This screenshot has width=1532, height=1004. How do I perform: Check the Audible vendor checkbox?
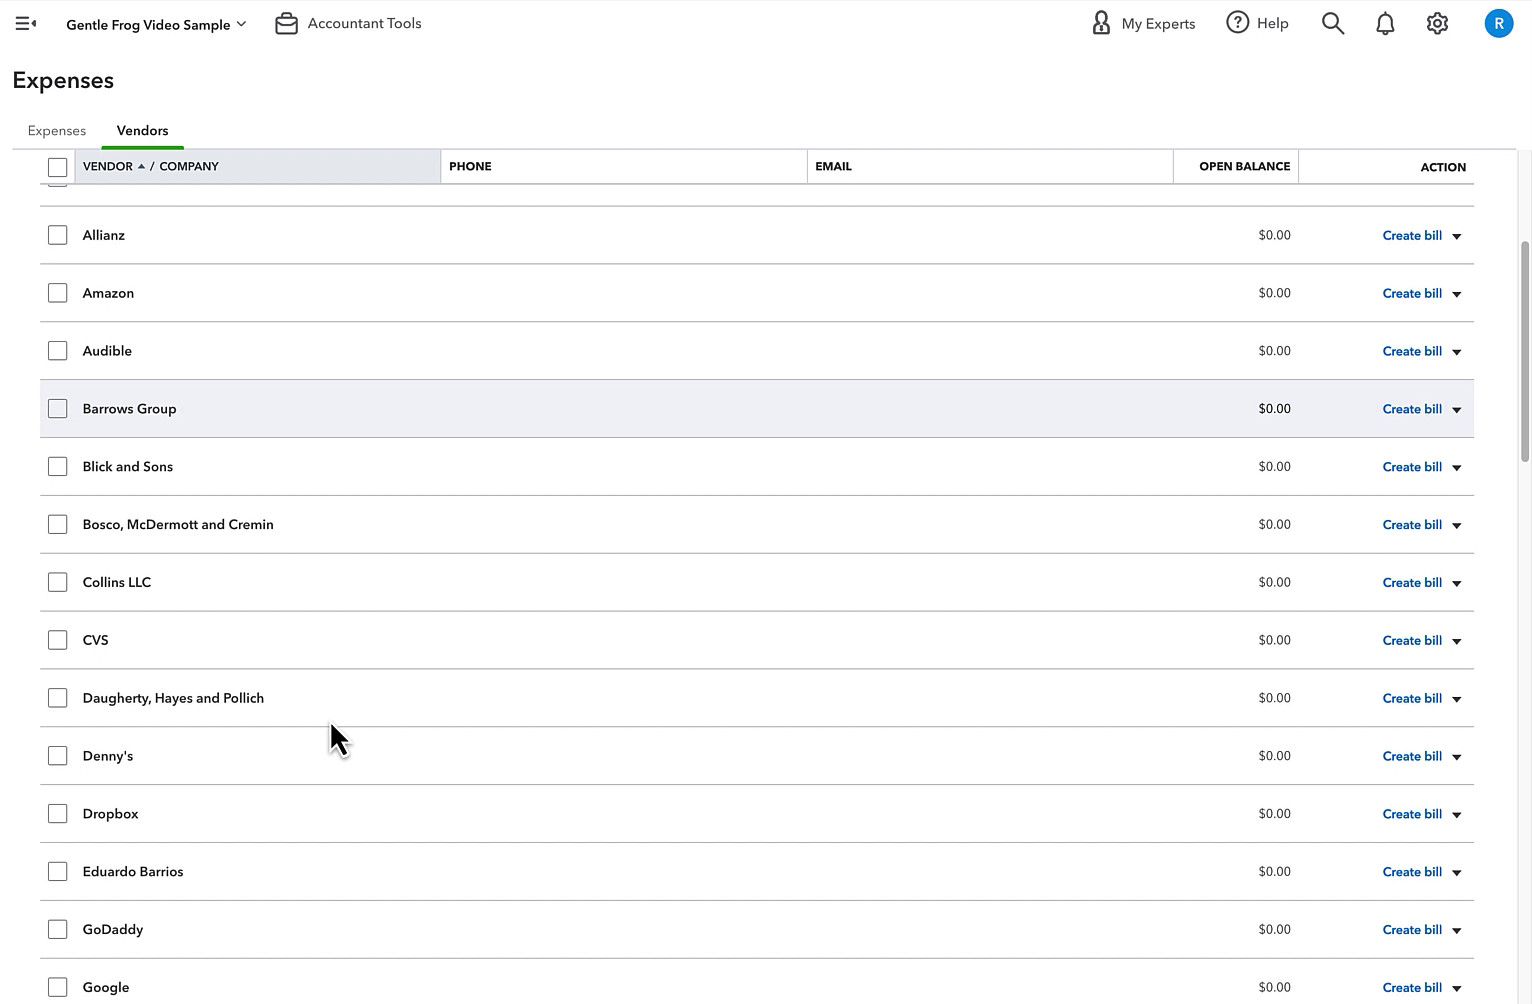(x=58, y=351)
